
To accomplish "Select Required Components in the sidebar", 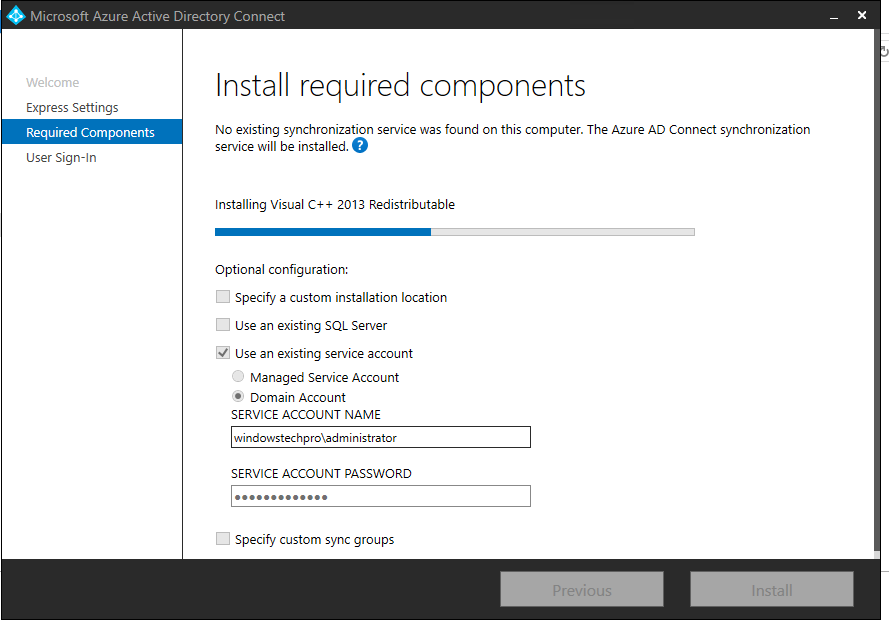I will point(92,132).
